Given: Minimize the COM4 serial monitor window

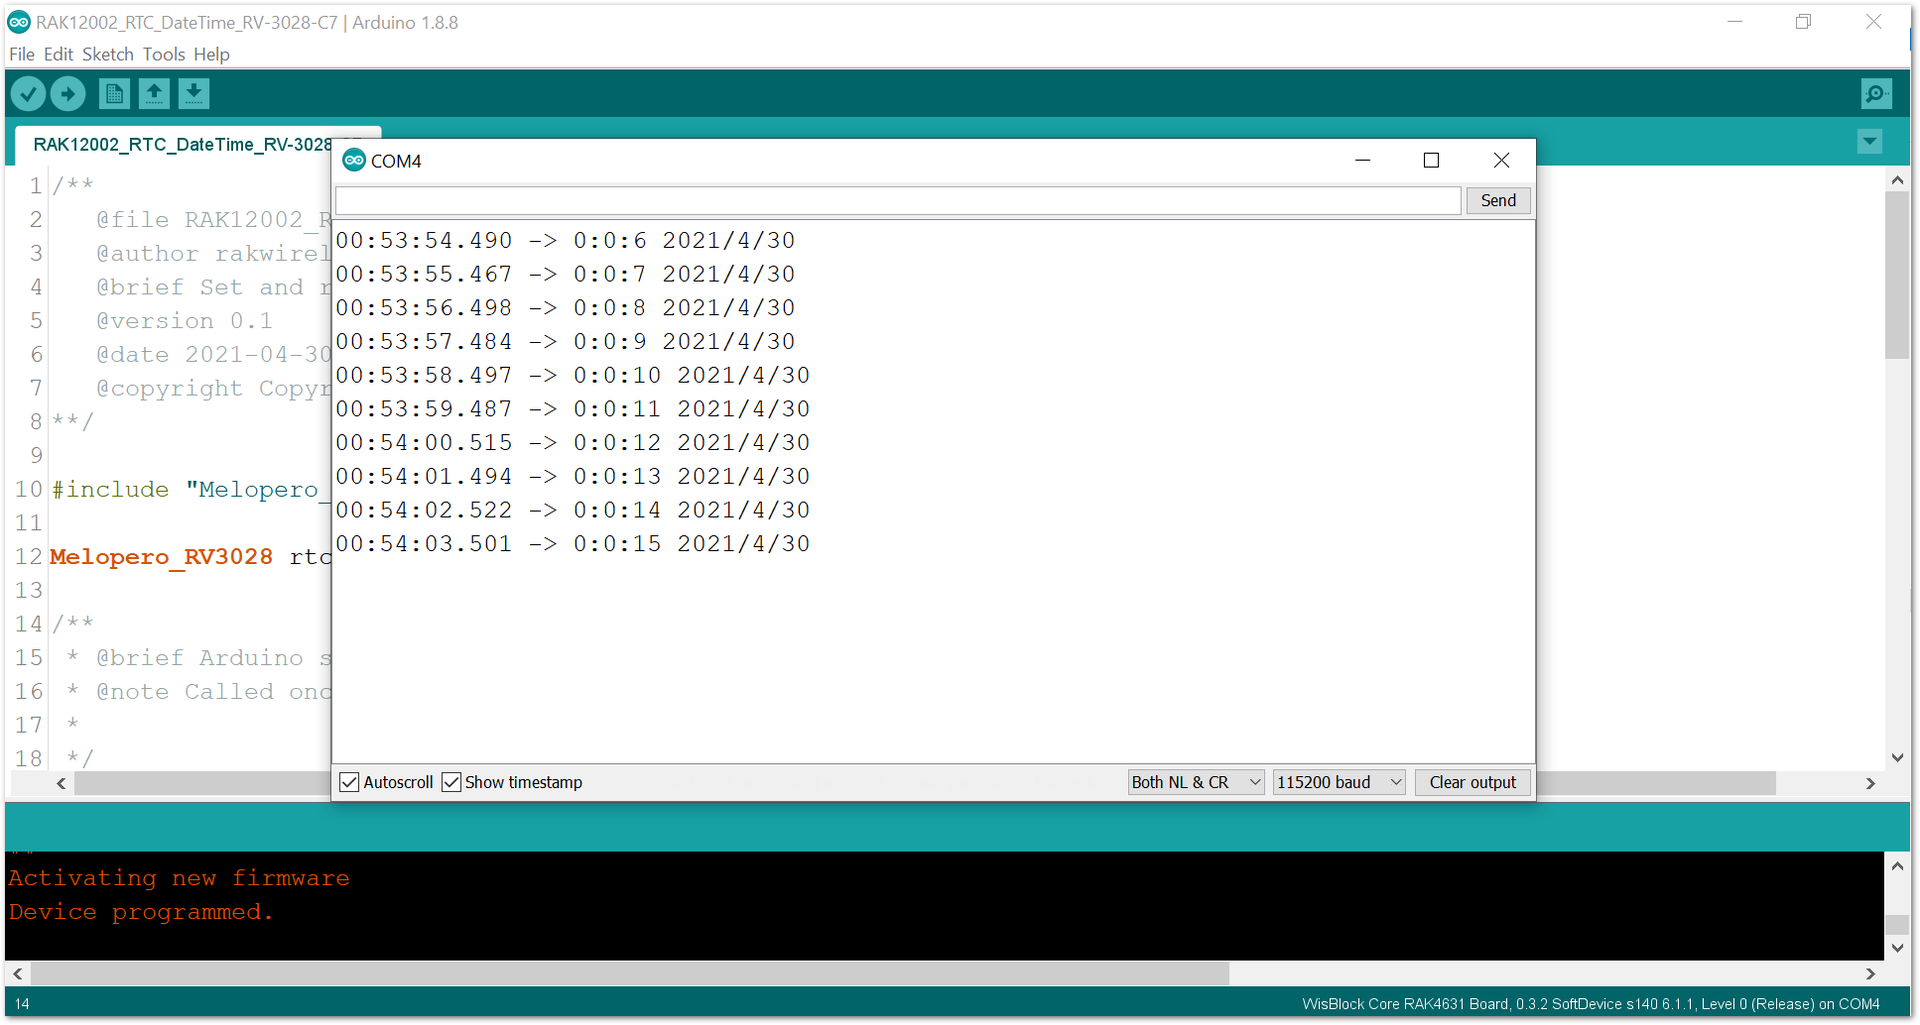Looking at the screenshot, I should (1362, 160).
